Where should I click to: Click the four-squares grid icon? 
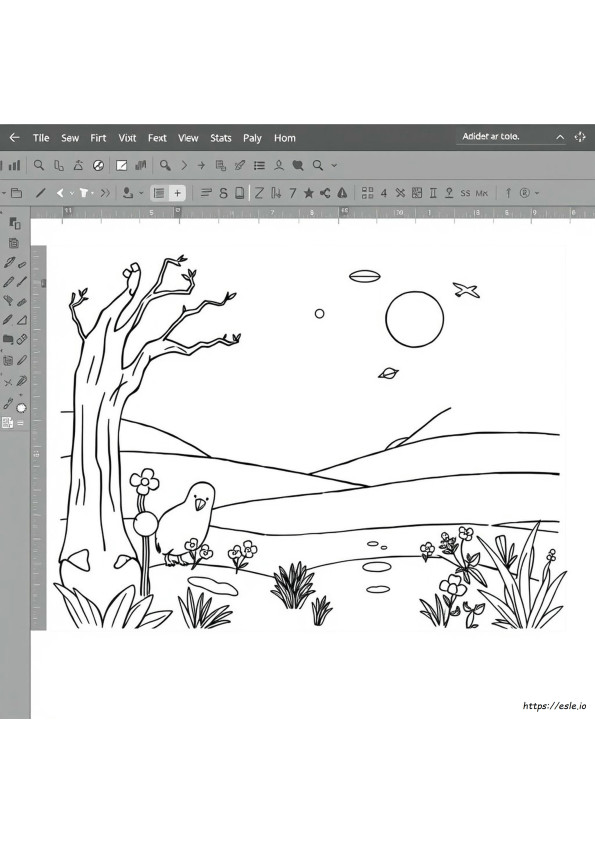point(367,193)
